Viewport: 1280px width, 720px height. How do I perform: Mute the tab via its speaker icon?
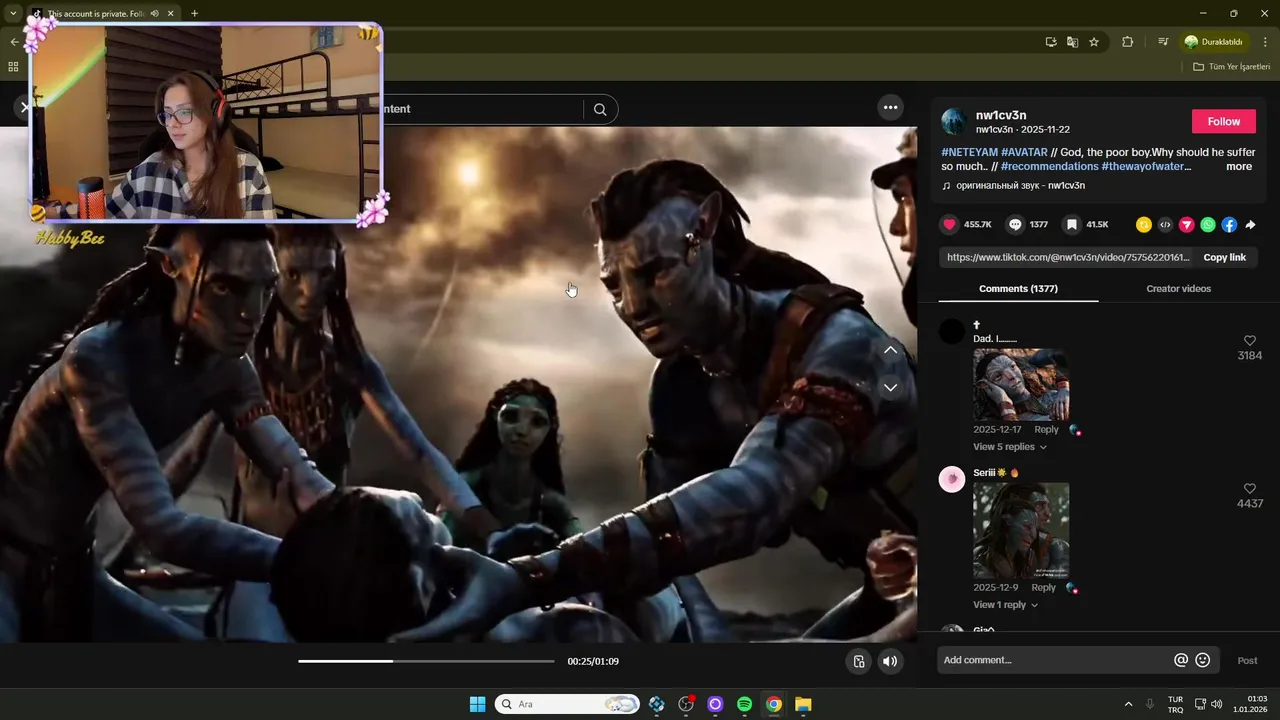pyautogui.click(x=154, y=14)
